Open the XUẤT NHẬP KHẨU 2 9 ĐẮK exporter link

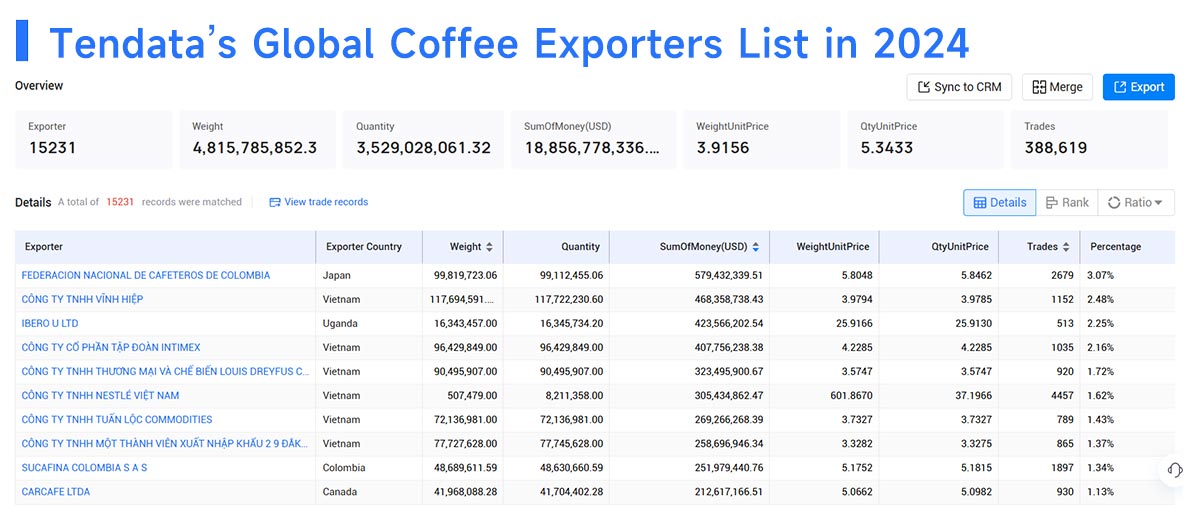coord(165,444)
